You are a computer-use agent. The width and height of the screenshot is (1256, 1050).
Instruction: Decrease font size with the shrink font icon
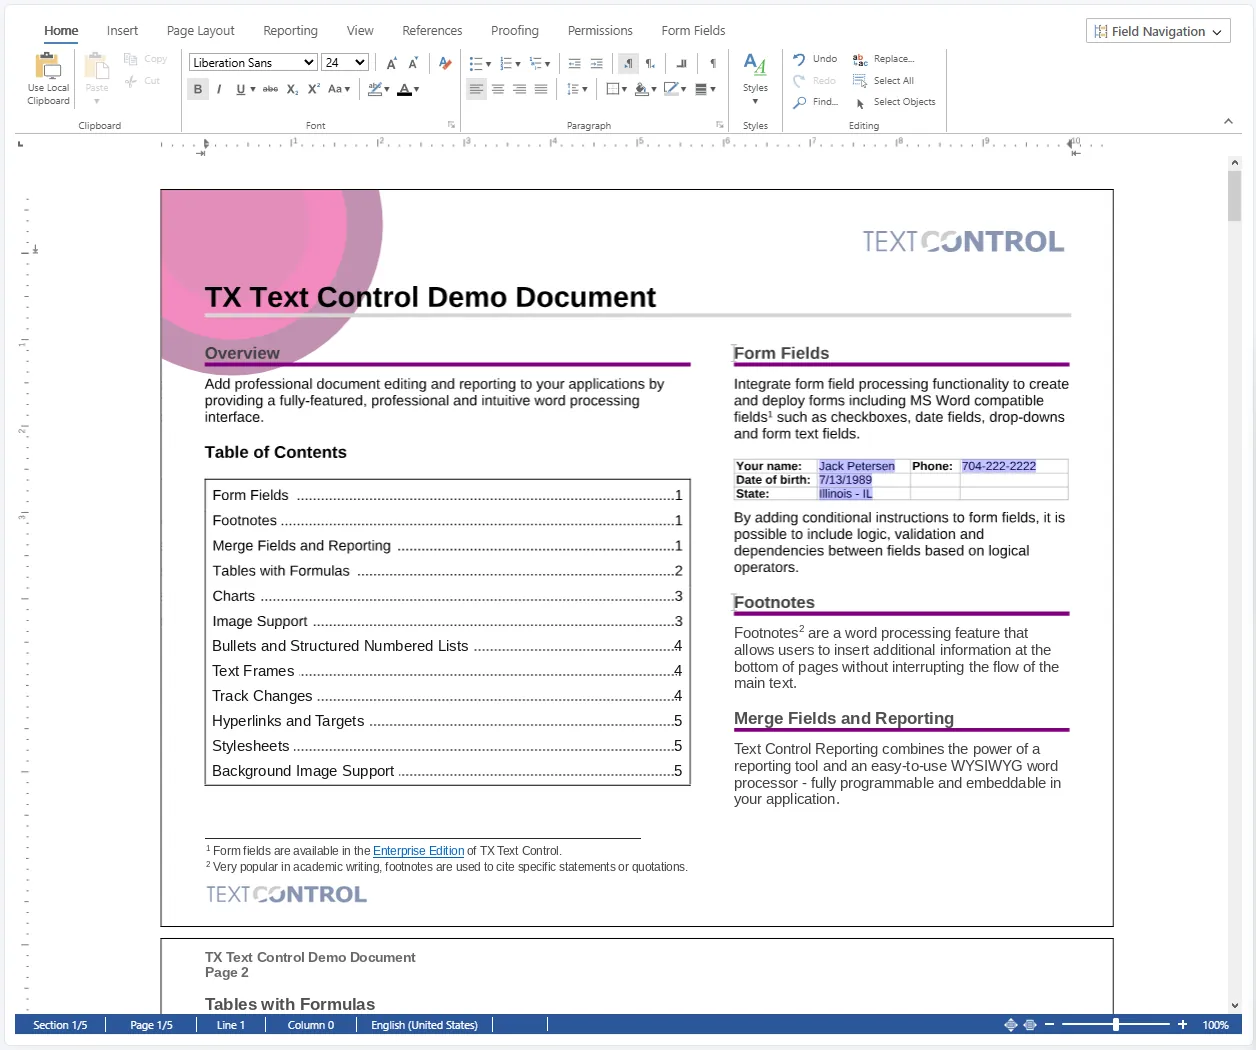(414, 63)
